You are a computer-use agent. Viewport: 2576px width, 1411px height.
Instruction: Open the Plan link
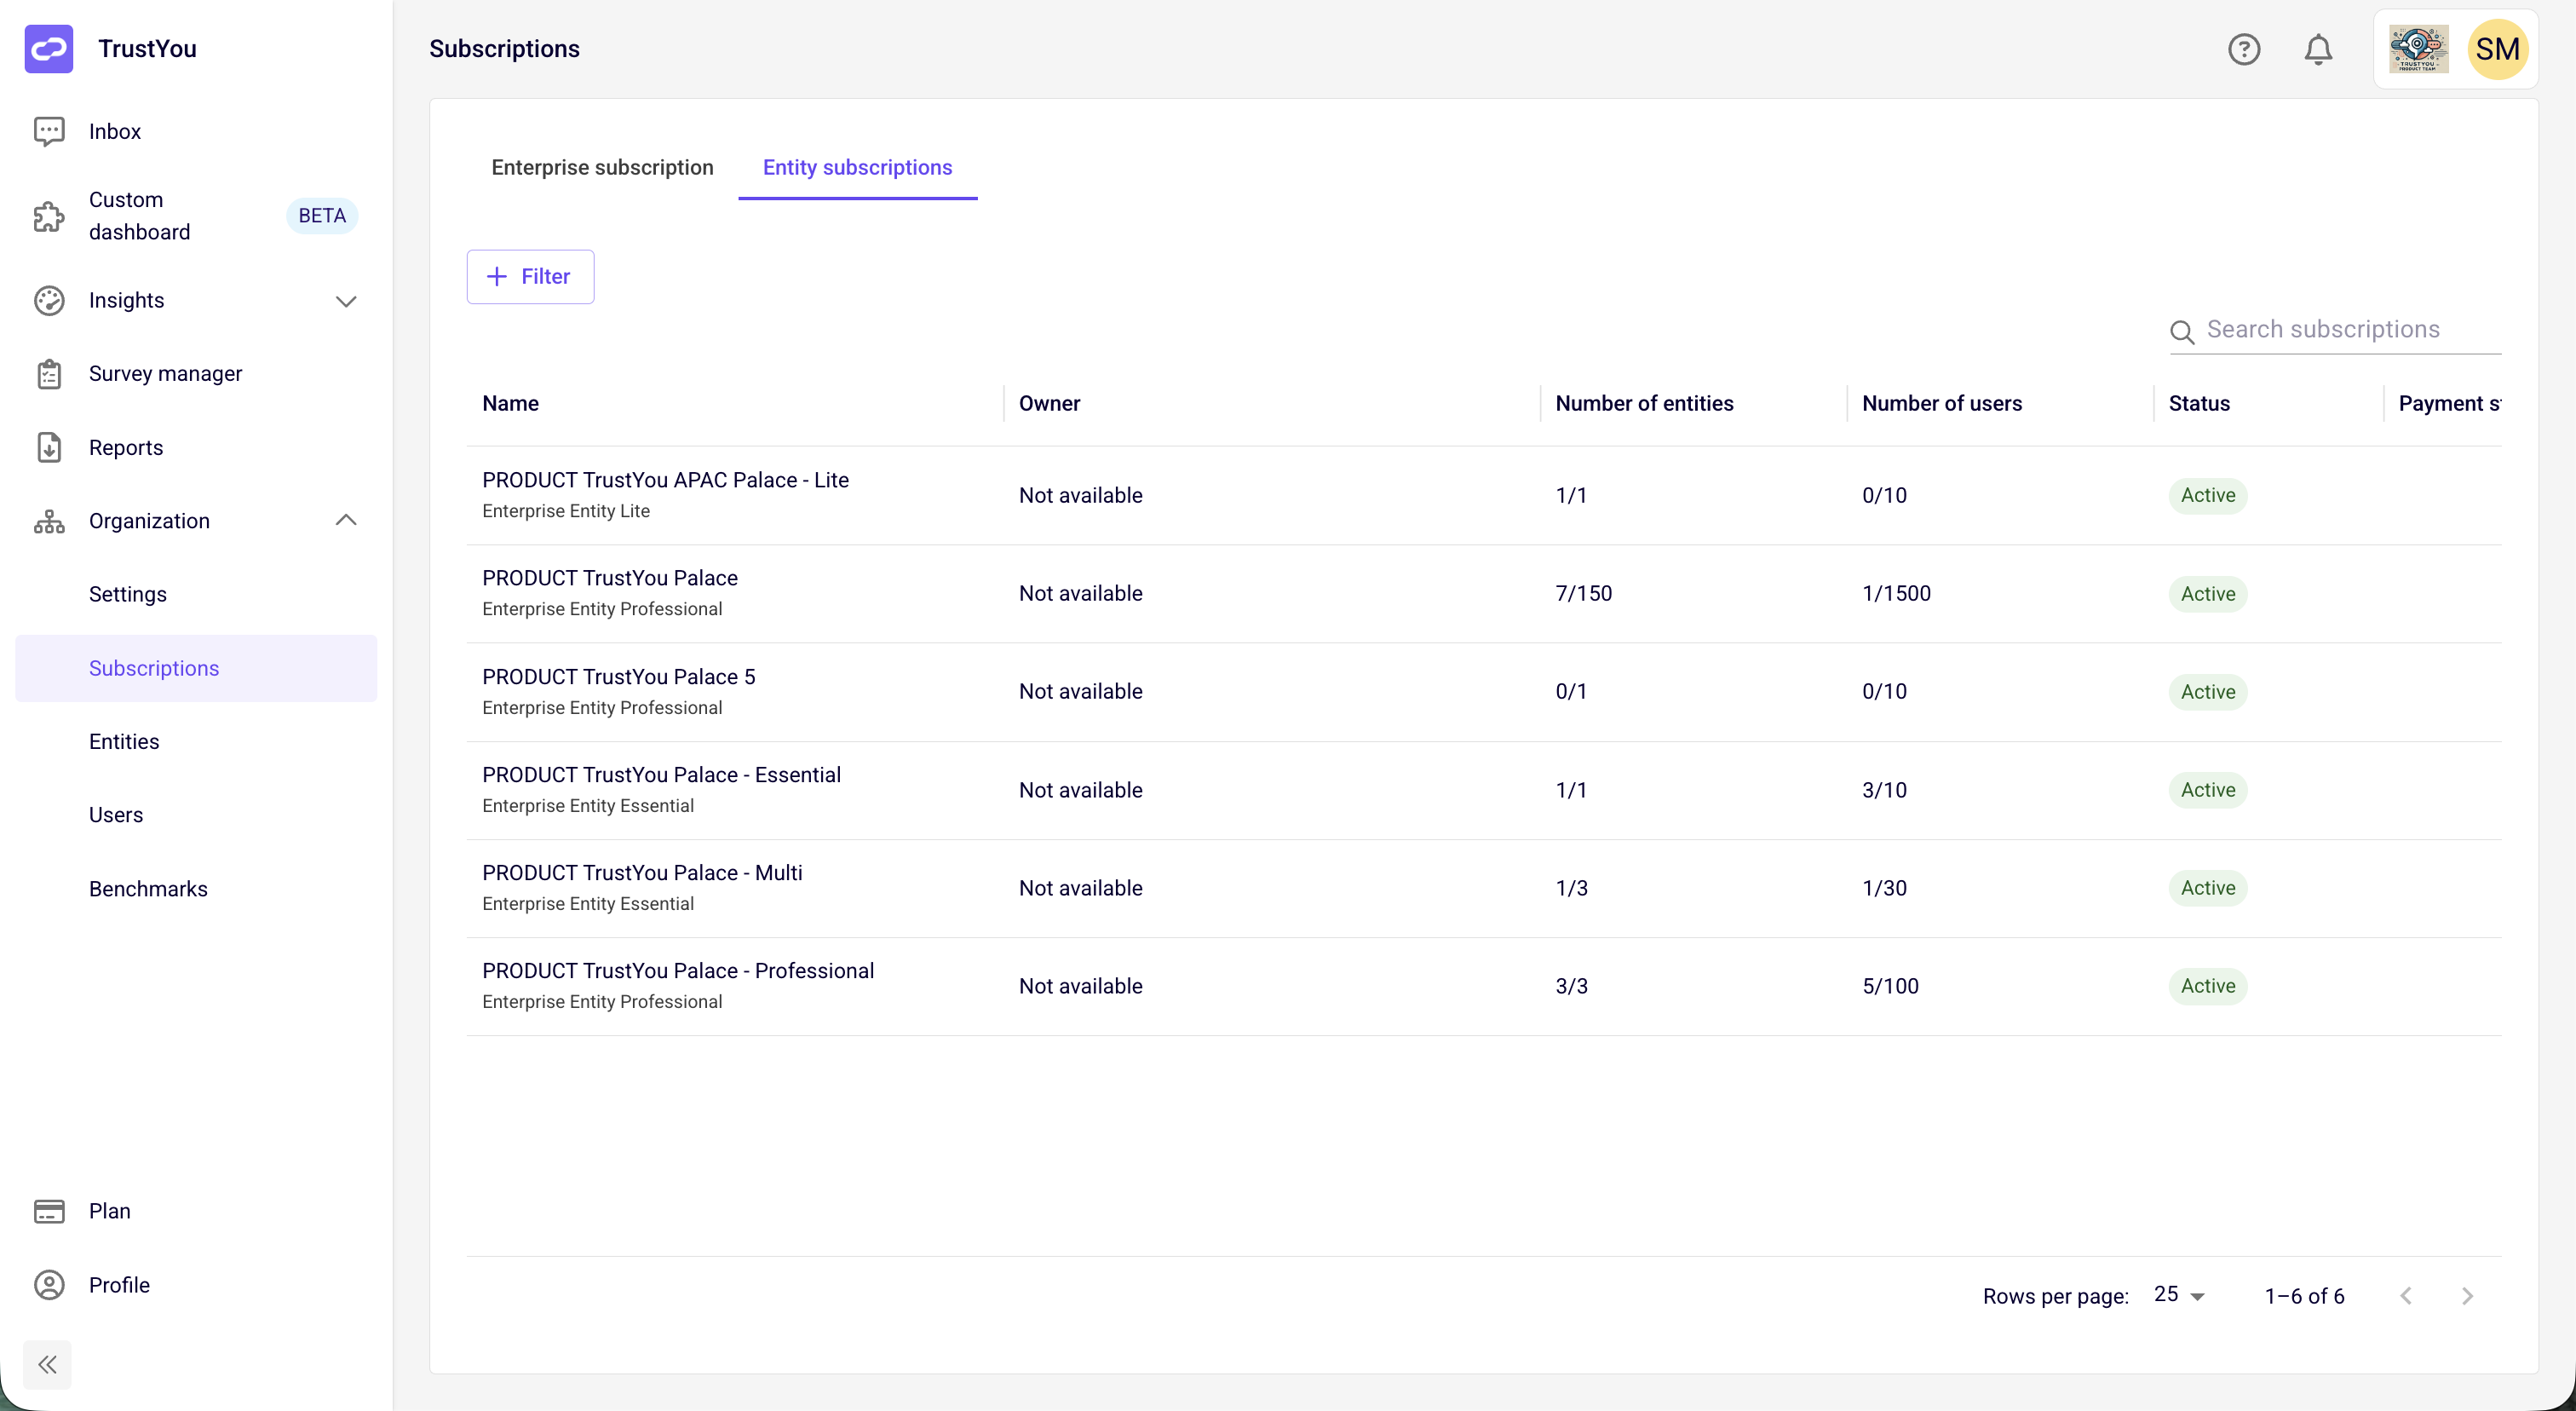tap(110, 1211)
